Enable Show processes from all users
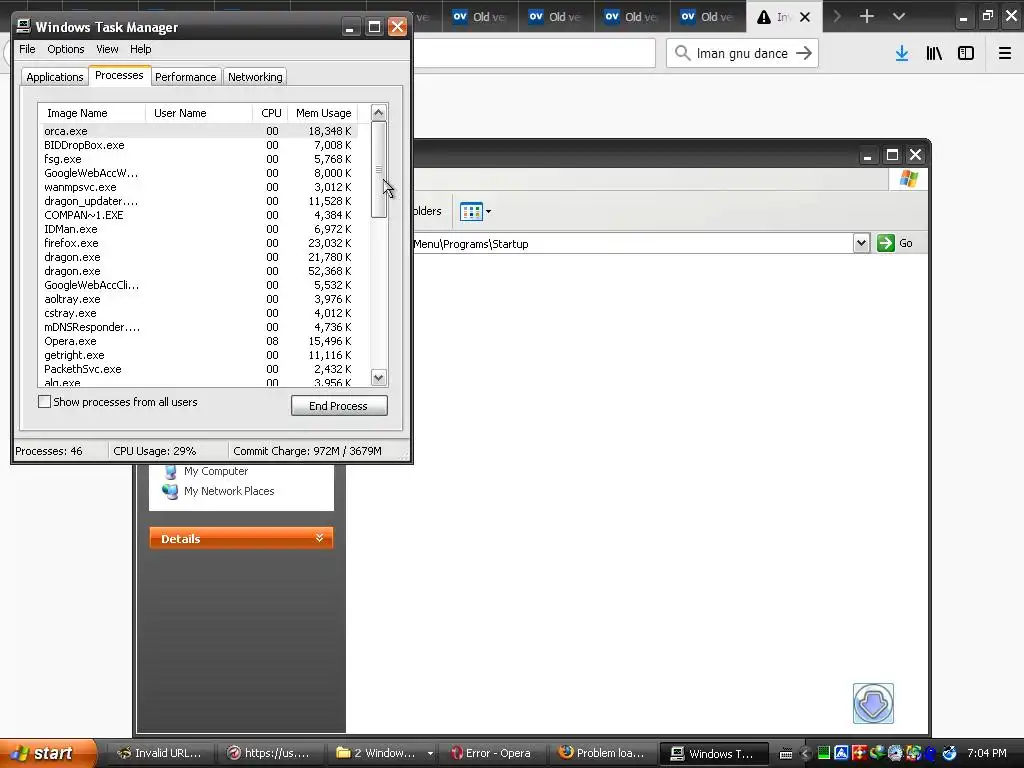This screenshot has height=768, width=1024. coord(44,402)
